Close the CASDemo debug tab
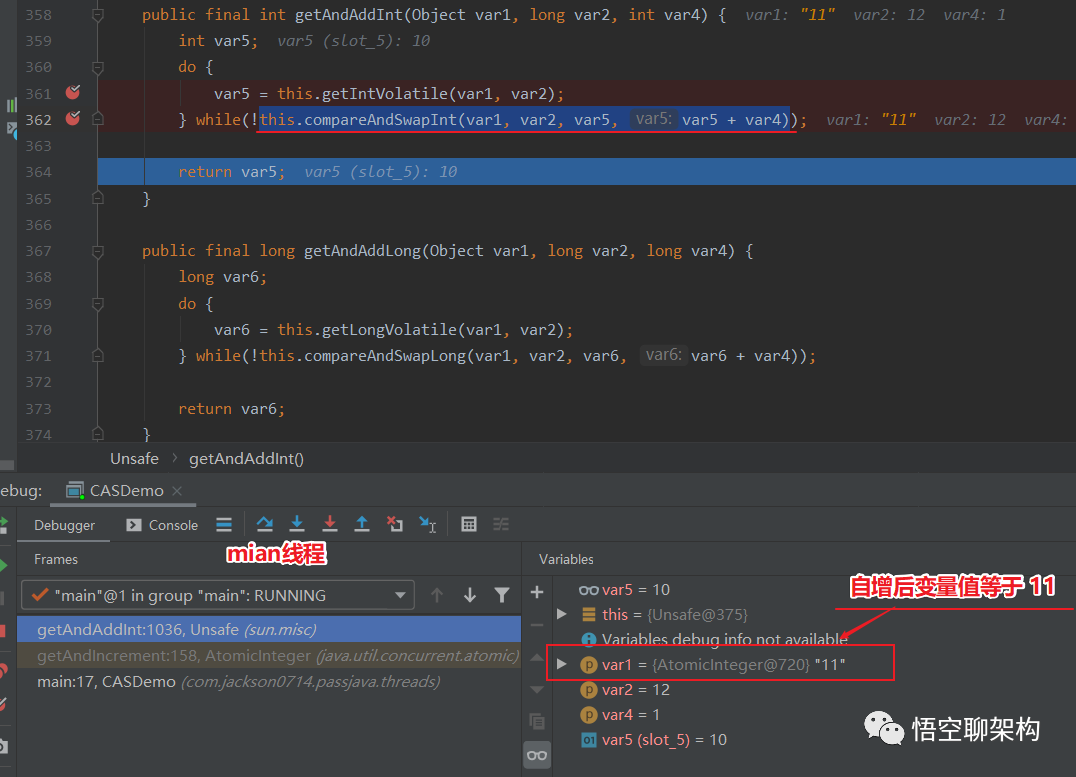The image size is (1076, 777). pos(177,491)
